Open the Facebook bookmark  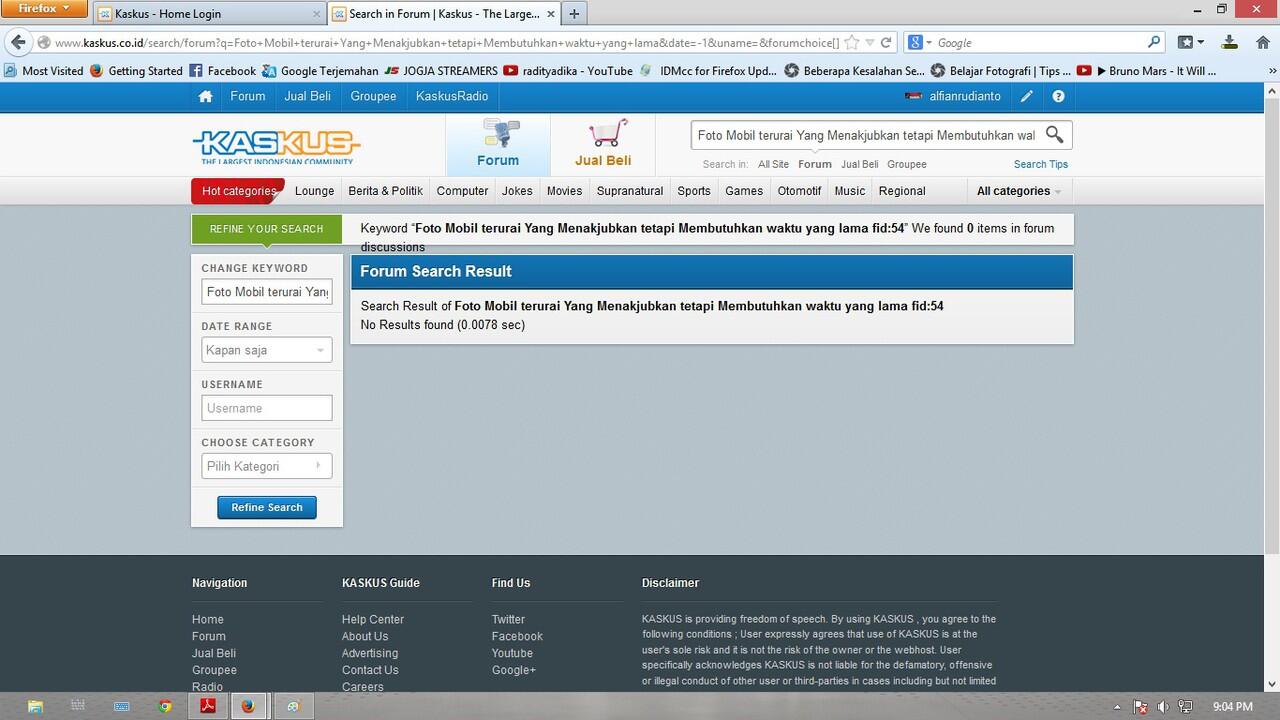pyautogui.click(x=222, y=71)
